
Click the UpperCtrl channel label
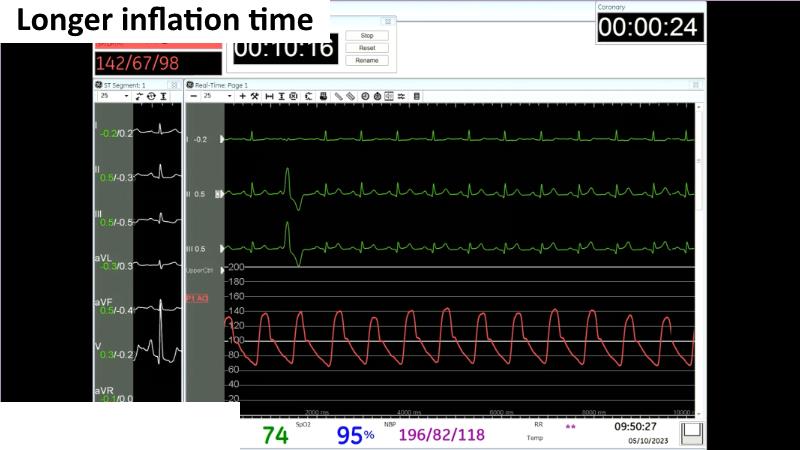pos(197,270)
